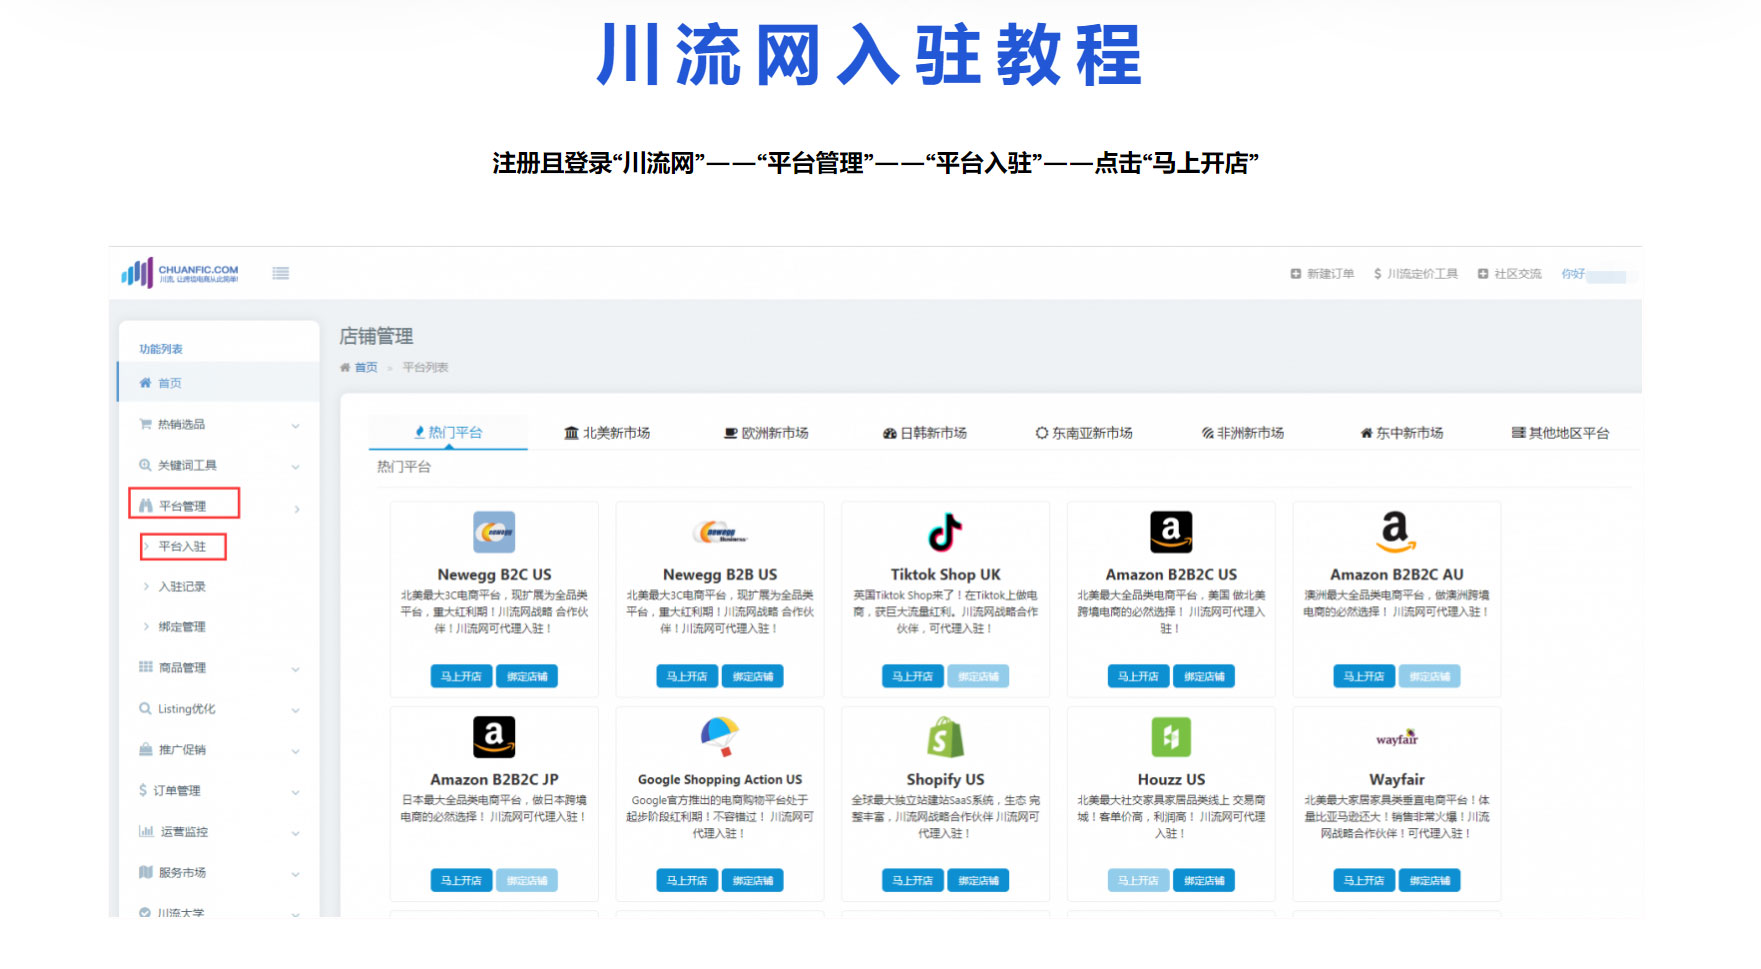Collapse the 平台管理 sidebar arrow
The width and height of the screenshot is (1761, 969).
tap(297, 509)
